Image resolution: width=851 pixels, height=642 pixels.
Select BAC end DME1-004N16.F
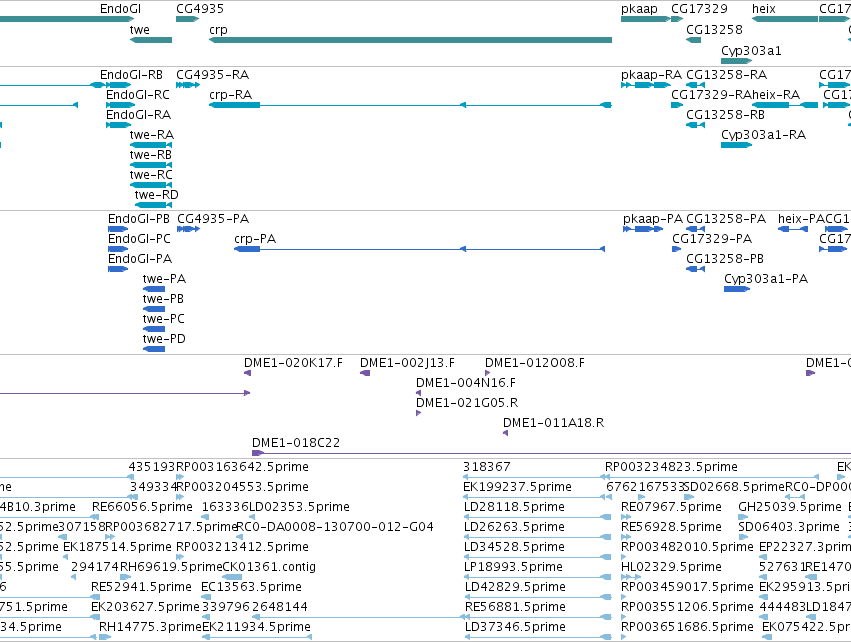pos(466,383)
